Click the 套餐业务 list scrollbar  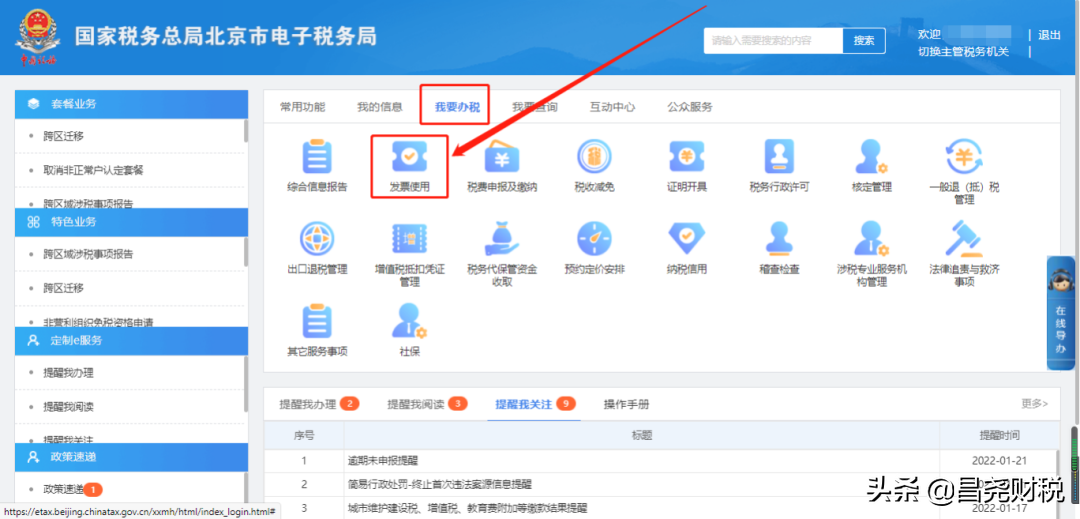coord(246,131)
